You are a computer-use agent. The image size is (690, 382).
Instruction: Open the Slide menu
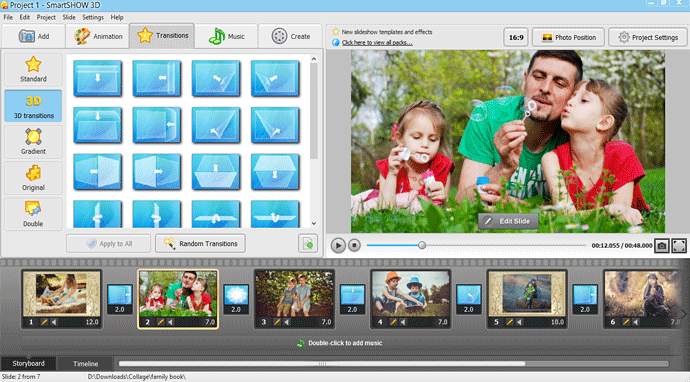[69, 17]
